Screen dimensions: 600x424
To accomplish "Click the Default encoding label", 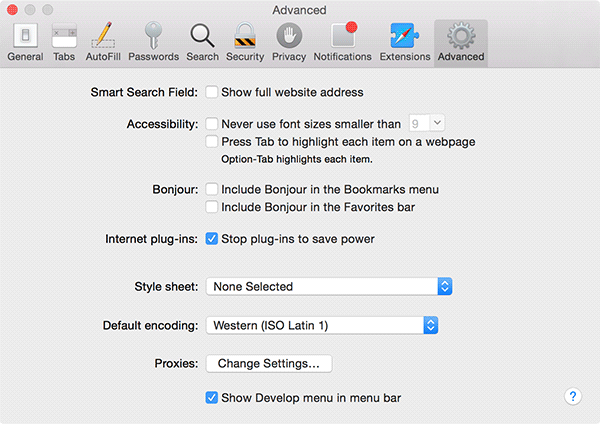I will click(x=151, y=326).
